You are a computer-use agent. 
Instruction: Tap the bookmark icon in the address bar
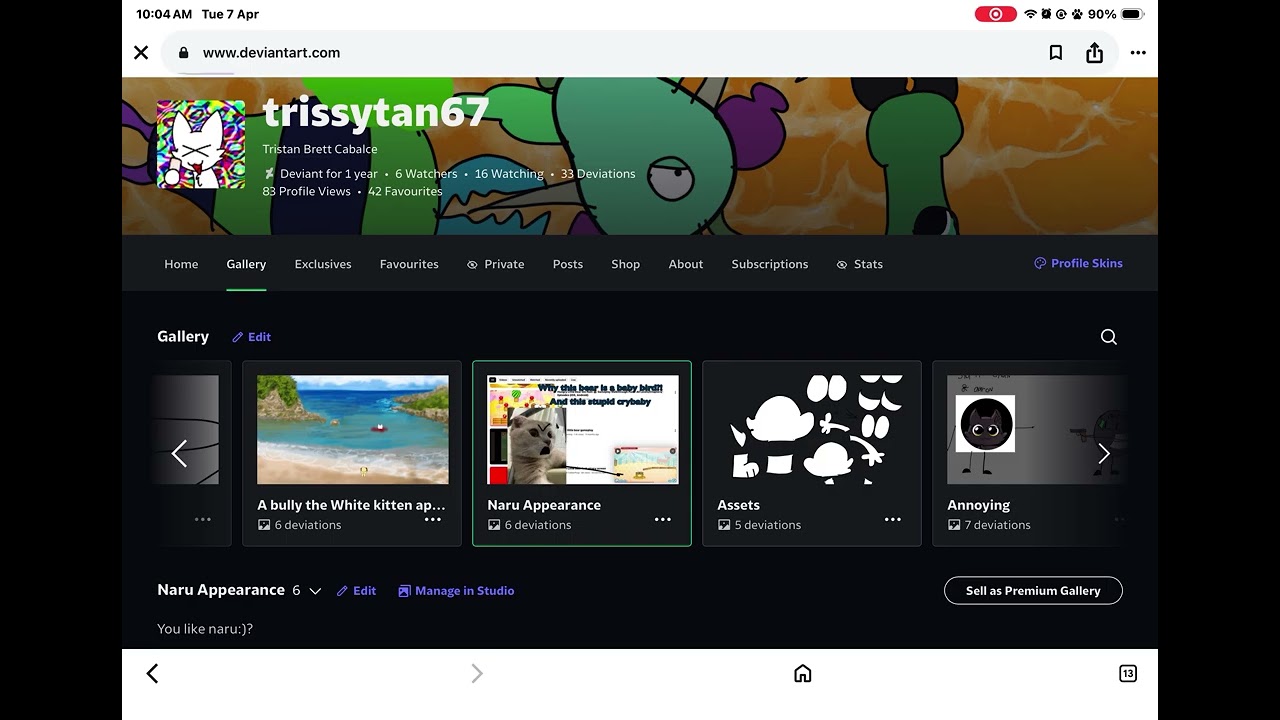pyautogui.click(x=1056, y=53)
